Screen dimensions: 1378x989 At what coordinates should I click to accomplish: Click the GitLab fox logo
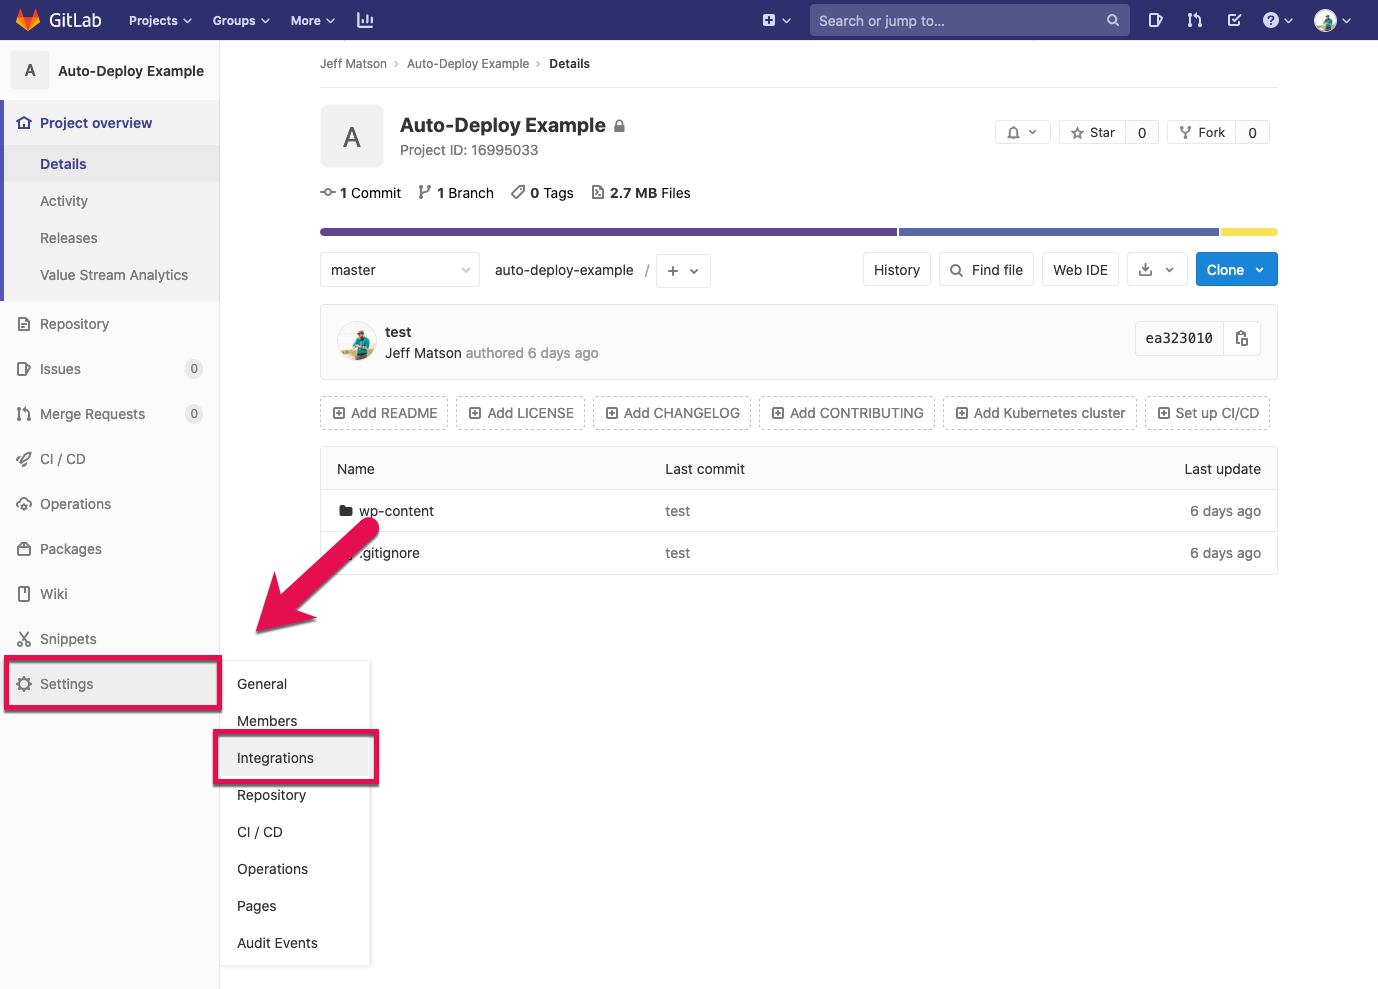28,20
